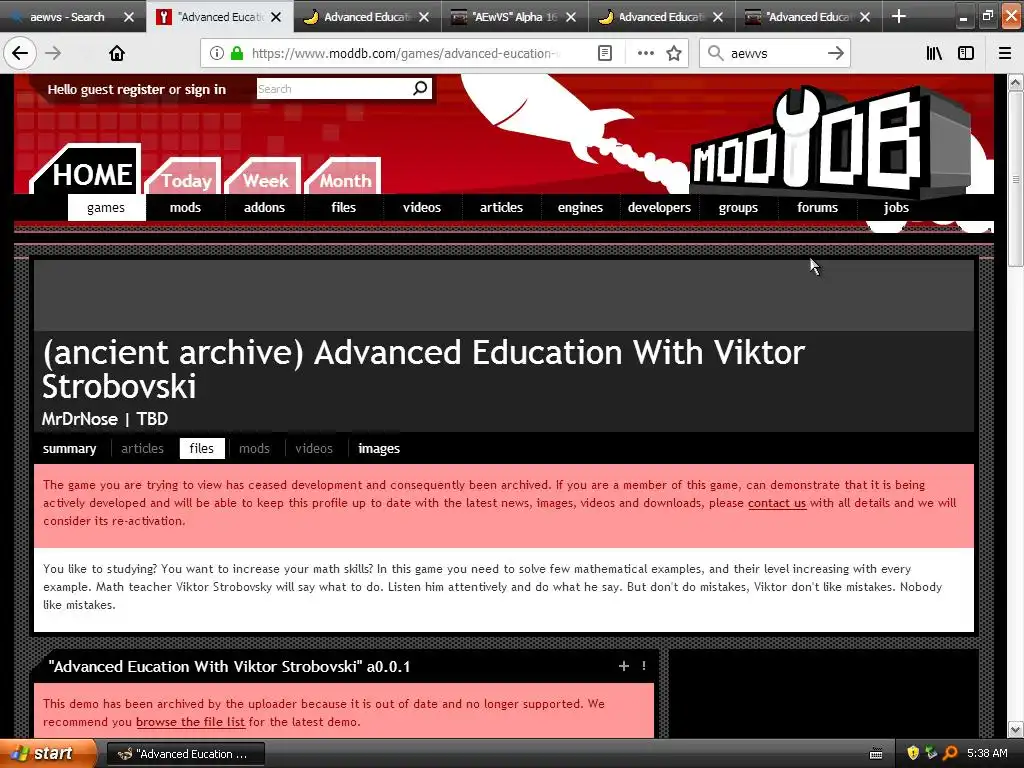This screenshot has width=1024, height=768.
Task: Show site information icon in address bar
Action: (217, 53)
